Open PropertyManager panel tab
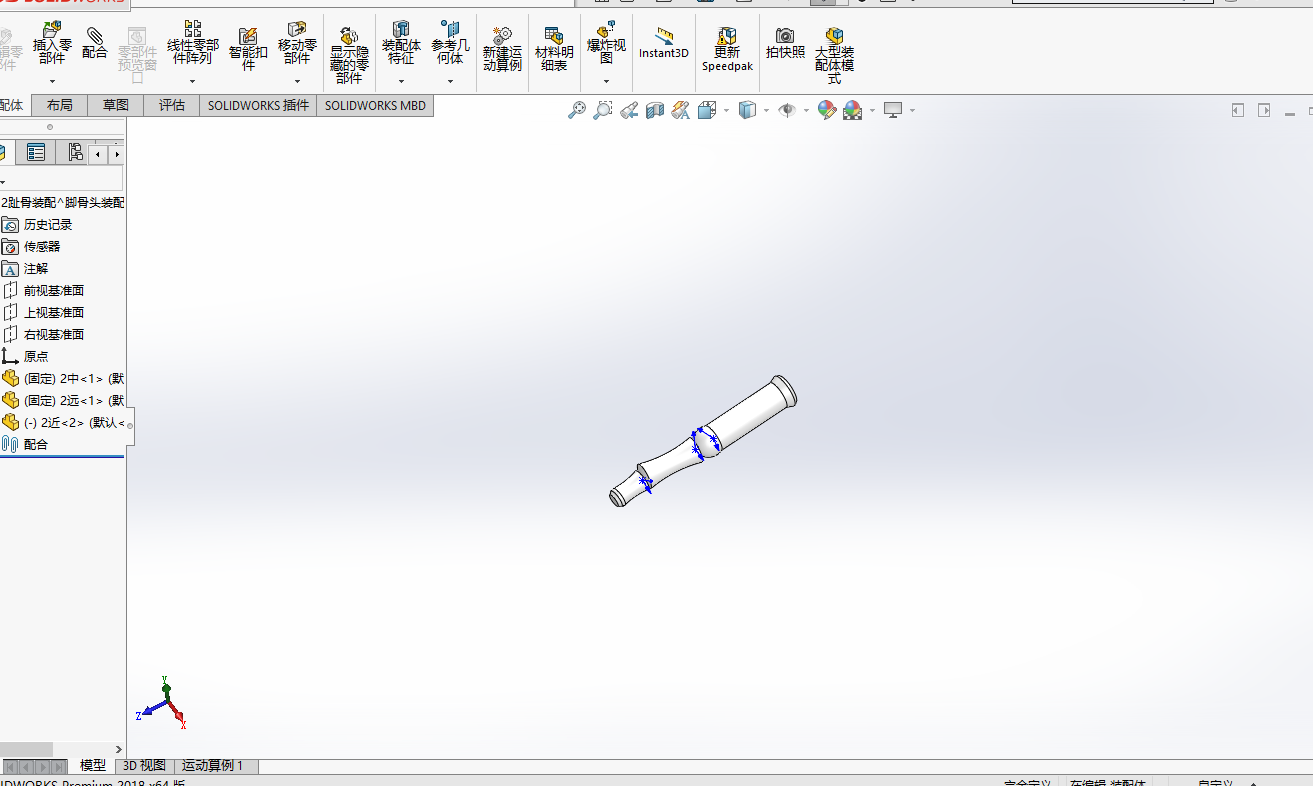 click(x=36, y=153)
